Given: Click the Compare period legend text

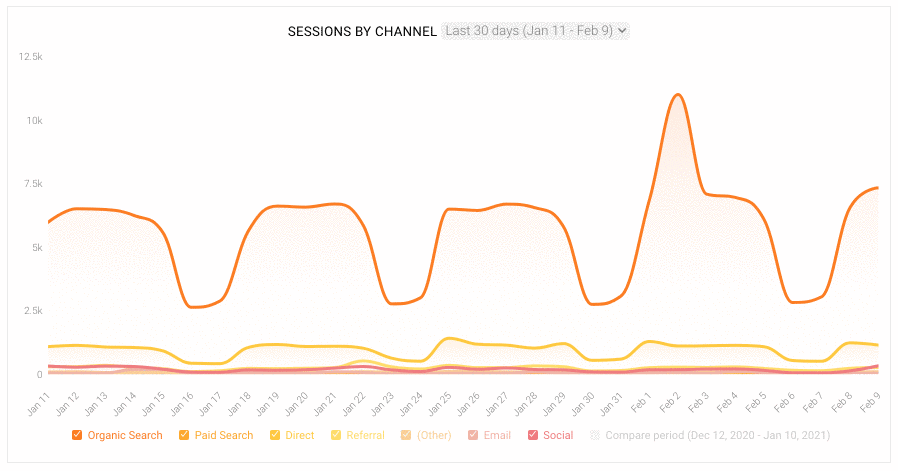Looking at the screenshot, I should pos(718,435).
